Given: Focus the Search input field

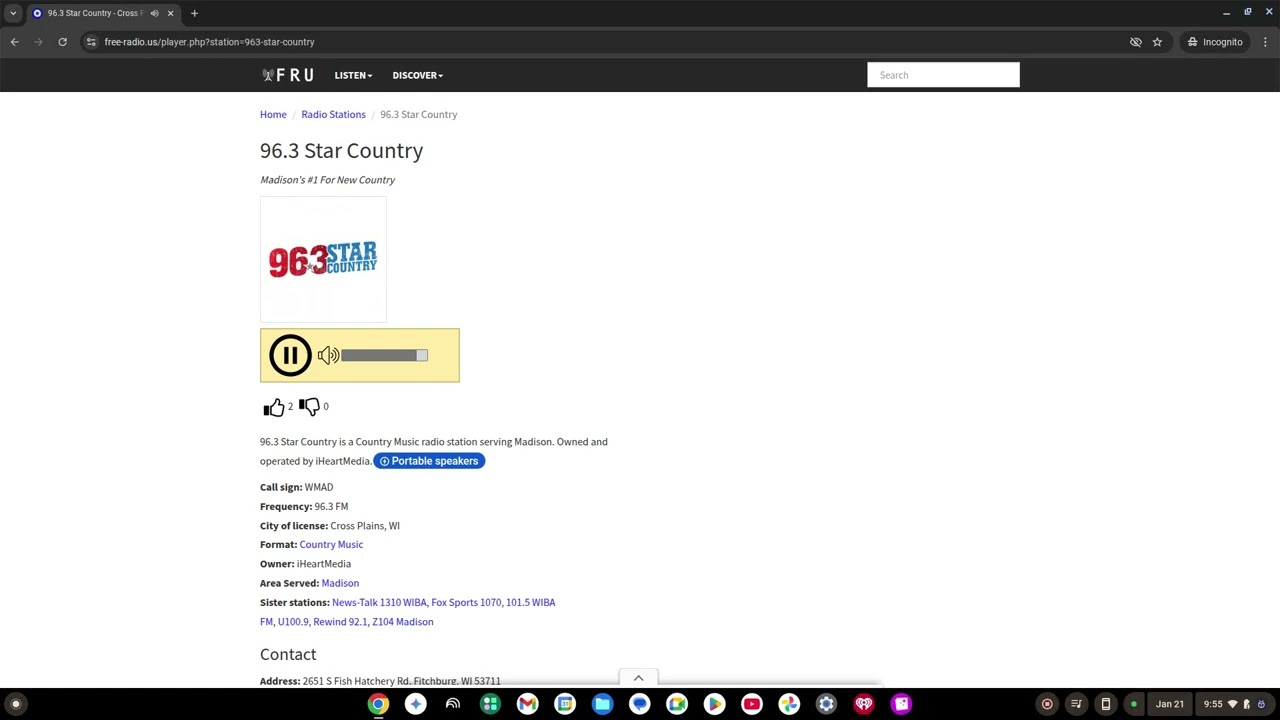Looking at the screenshot, I should pyautogui.click(x=943, y=75).
